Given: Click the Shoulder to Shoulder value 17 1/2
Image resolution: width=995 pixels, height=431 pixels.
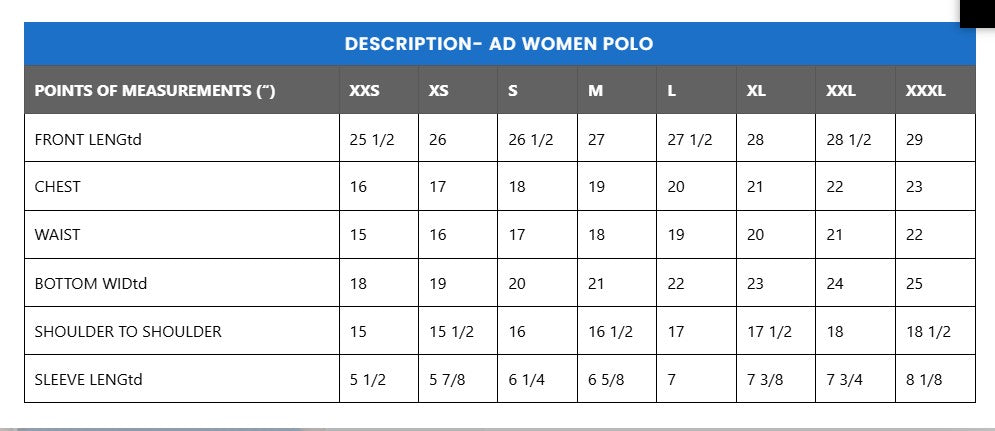Looking at the screenshot, I should 769,331.
